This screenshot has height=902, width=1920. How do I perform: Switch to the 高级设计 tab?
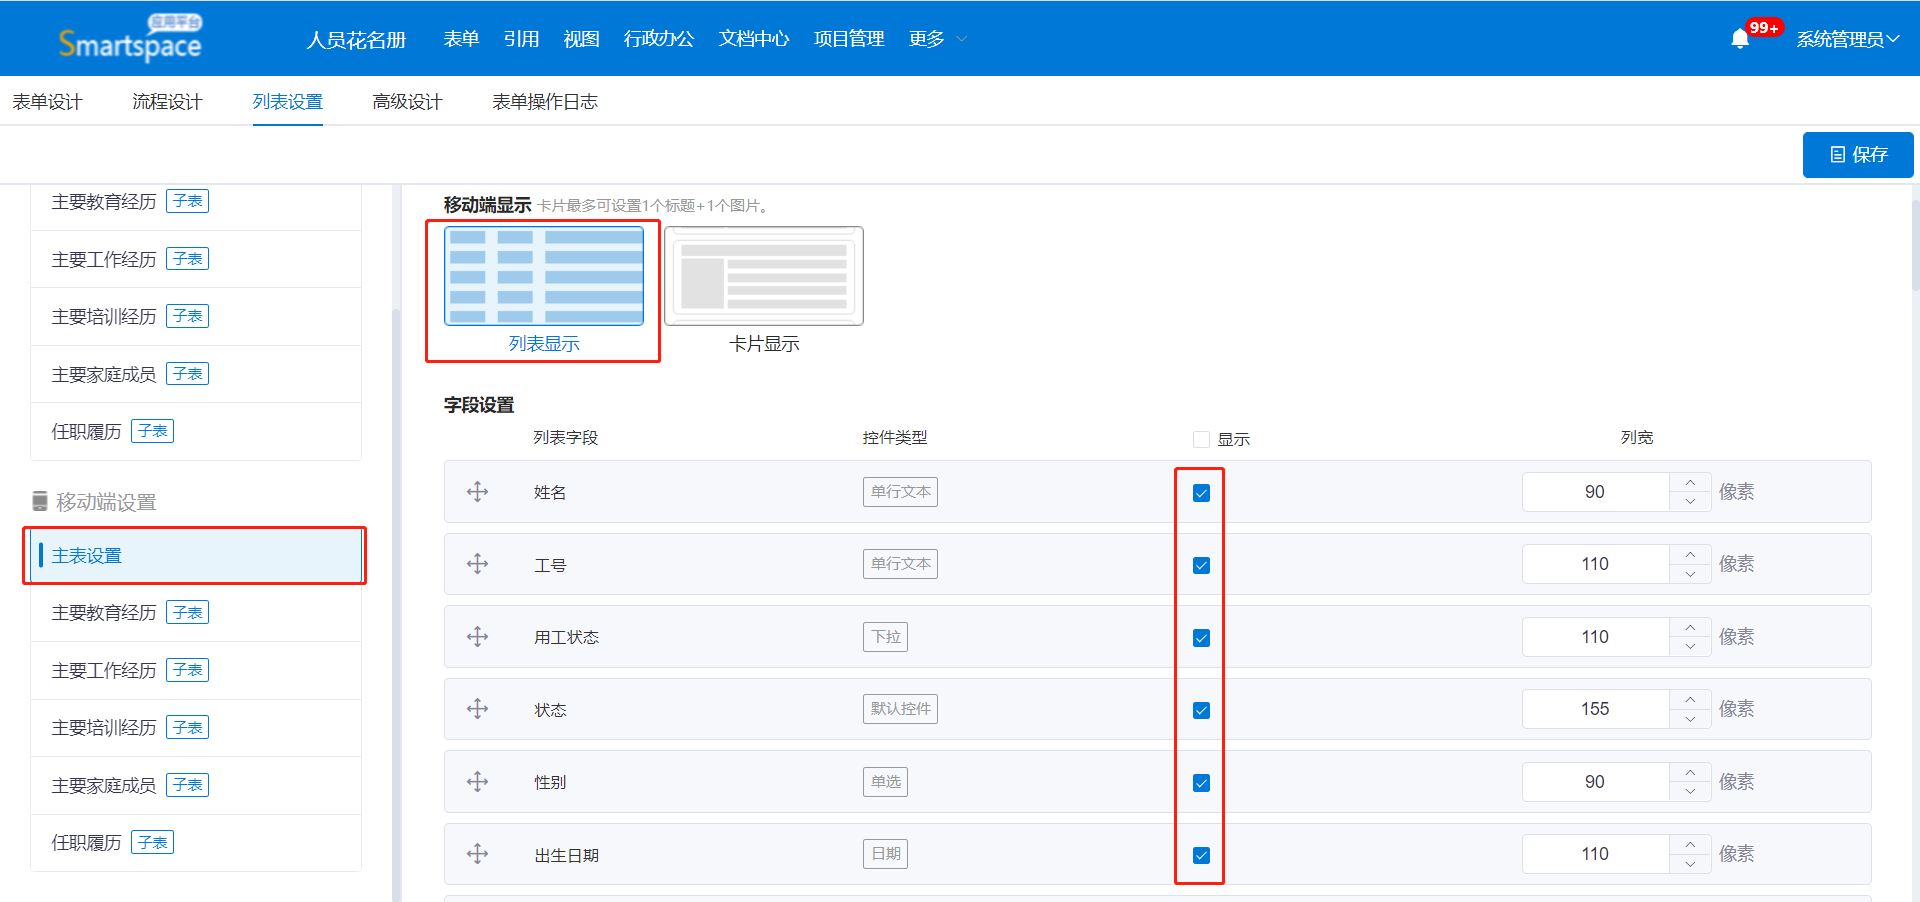[x=407, y=102]
